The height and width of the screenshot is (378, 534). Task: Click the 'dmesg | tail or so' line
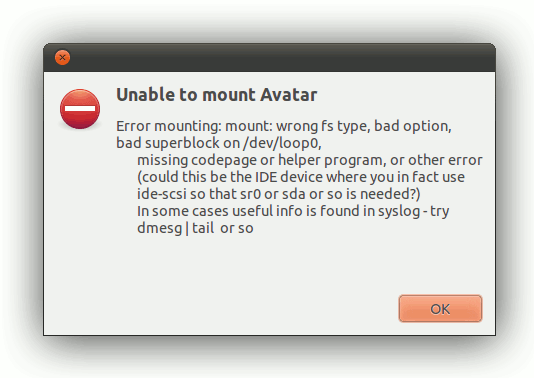[x=195, y=228]
